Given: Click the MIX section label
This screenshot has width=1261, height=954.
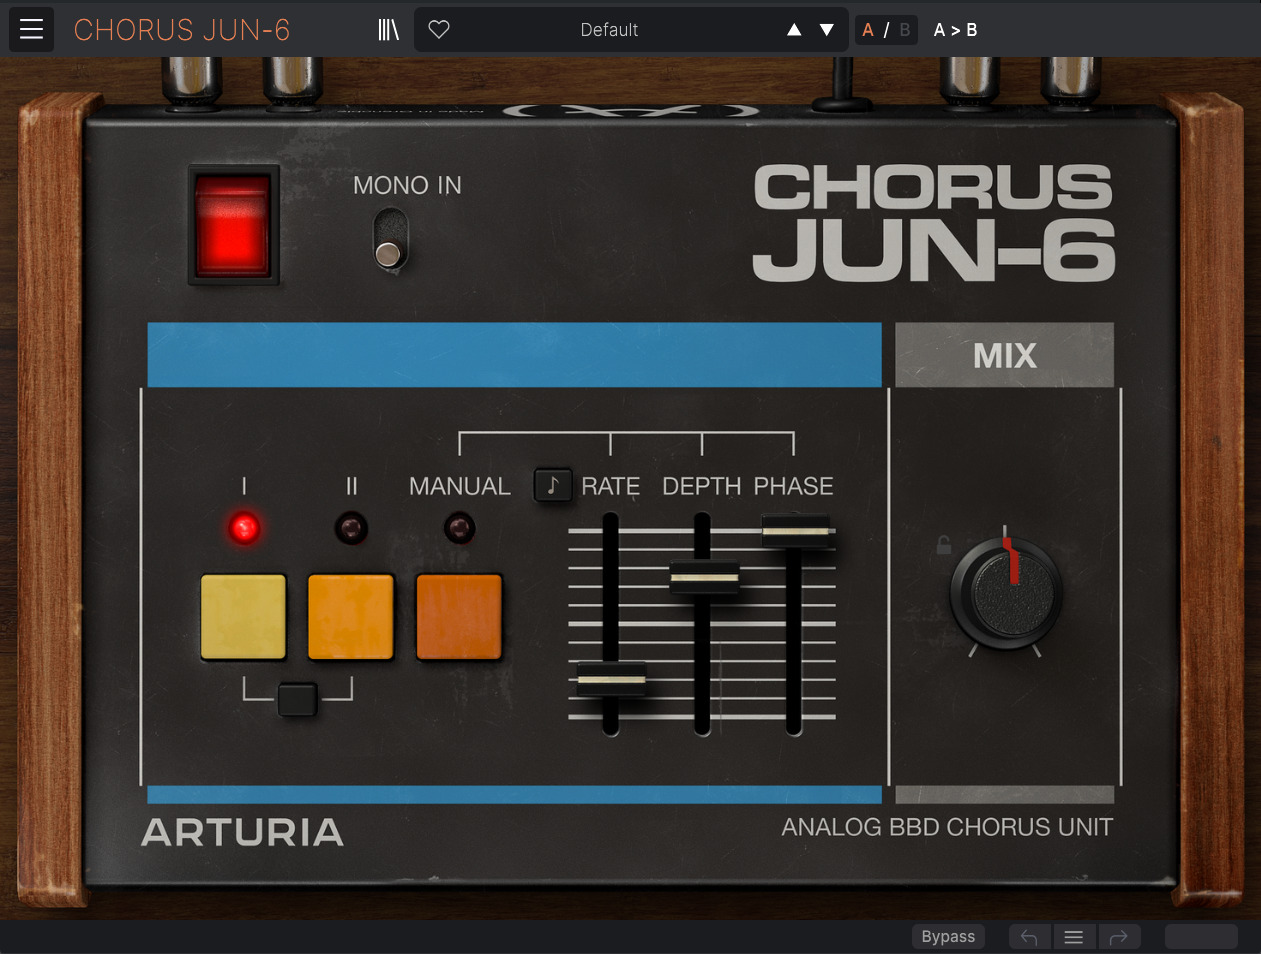Looking at the screenshot, I should point(1004,355).
